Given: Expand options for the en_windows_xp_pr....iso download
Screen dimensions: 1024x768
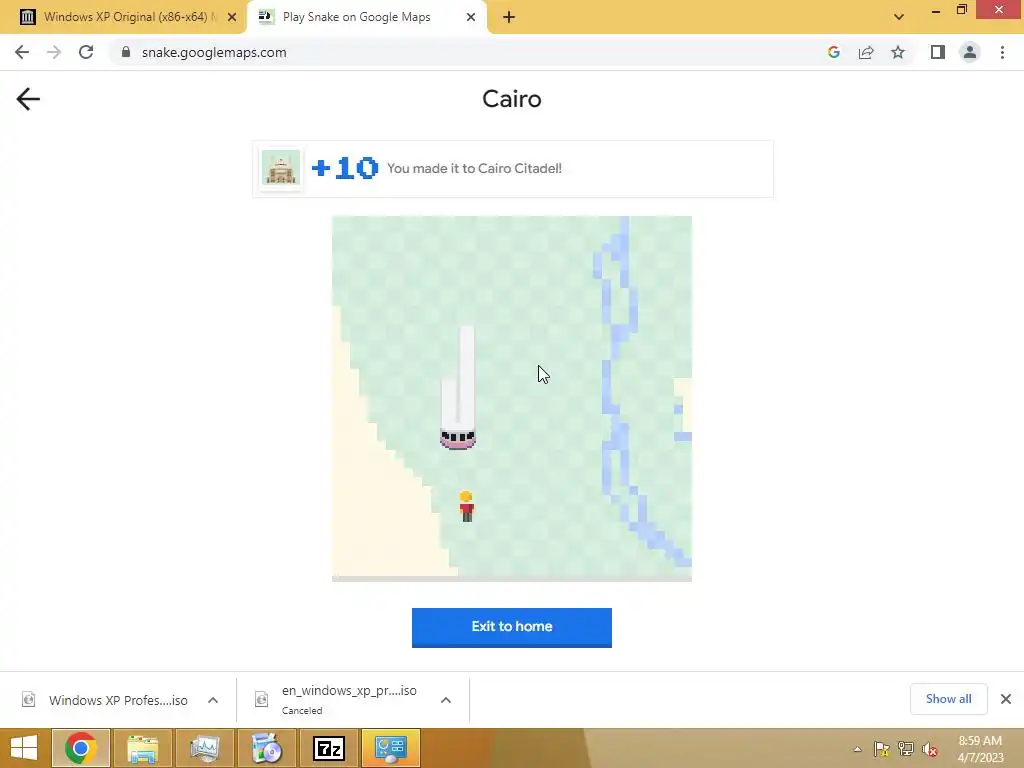Looking at the screenshot, I should click(x=446, y=700).
